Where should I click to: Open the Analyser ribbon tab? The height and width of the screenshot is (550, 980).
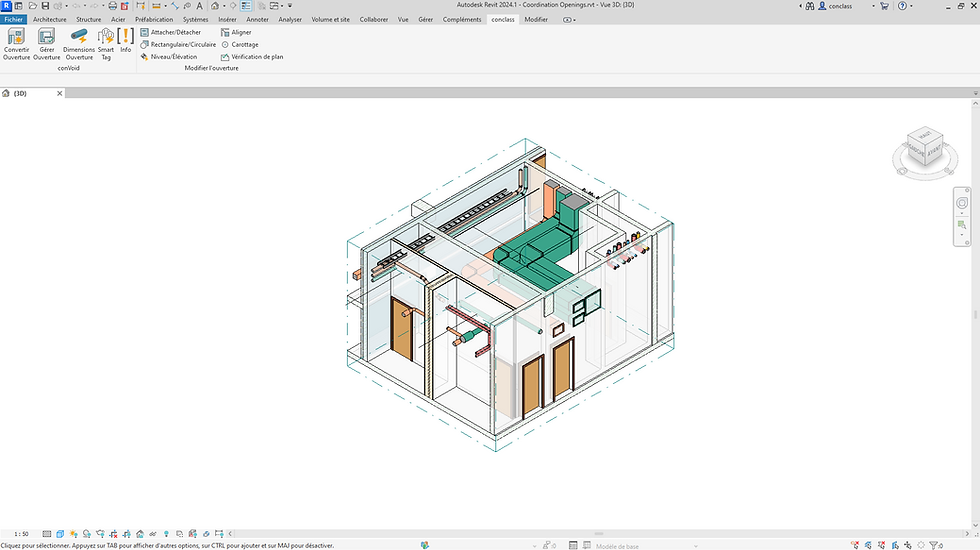tap(290, 19)
